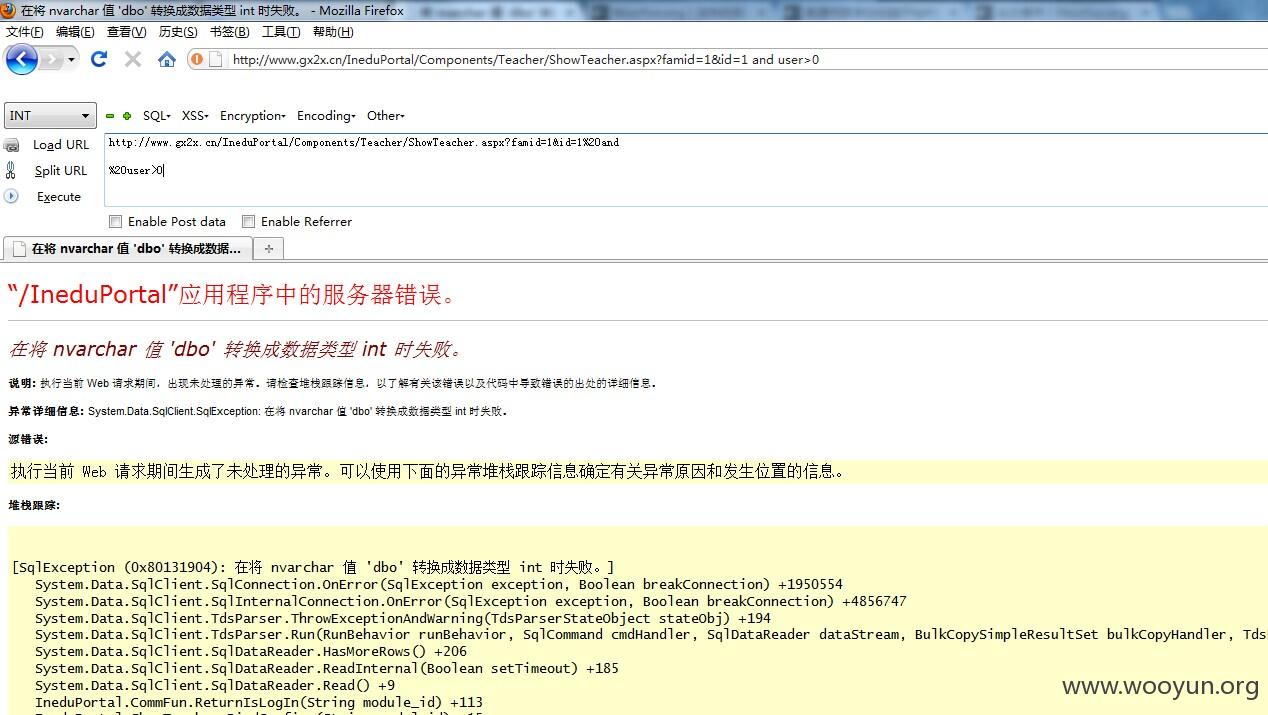Click the 异常详细信息 line with System.Data.SqlClient.SqlException
1268x715 pixels.
point(258,411)
